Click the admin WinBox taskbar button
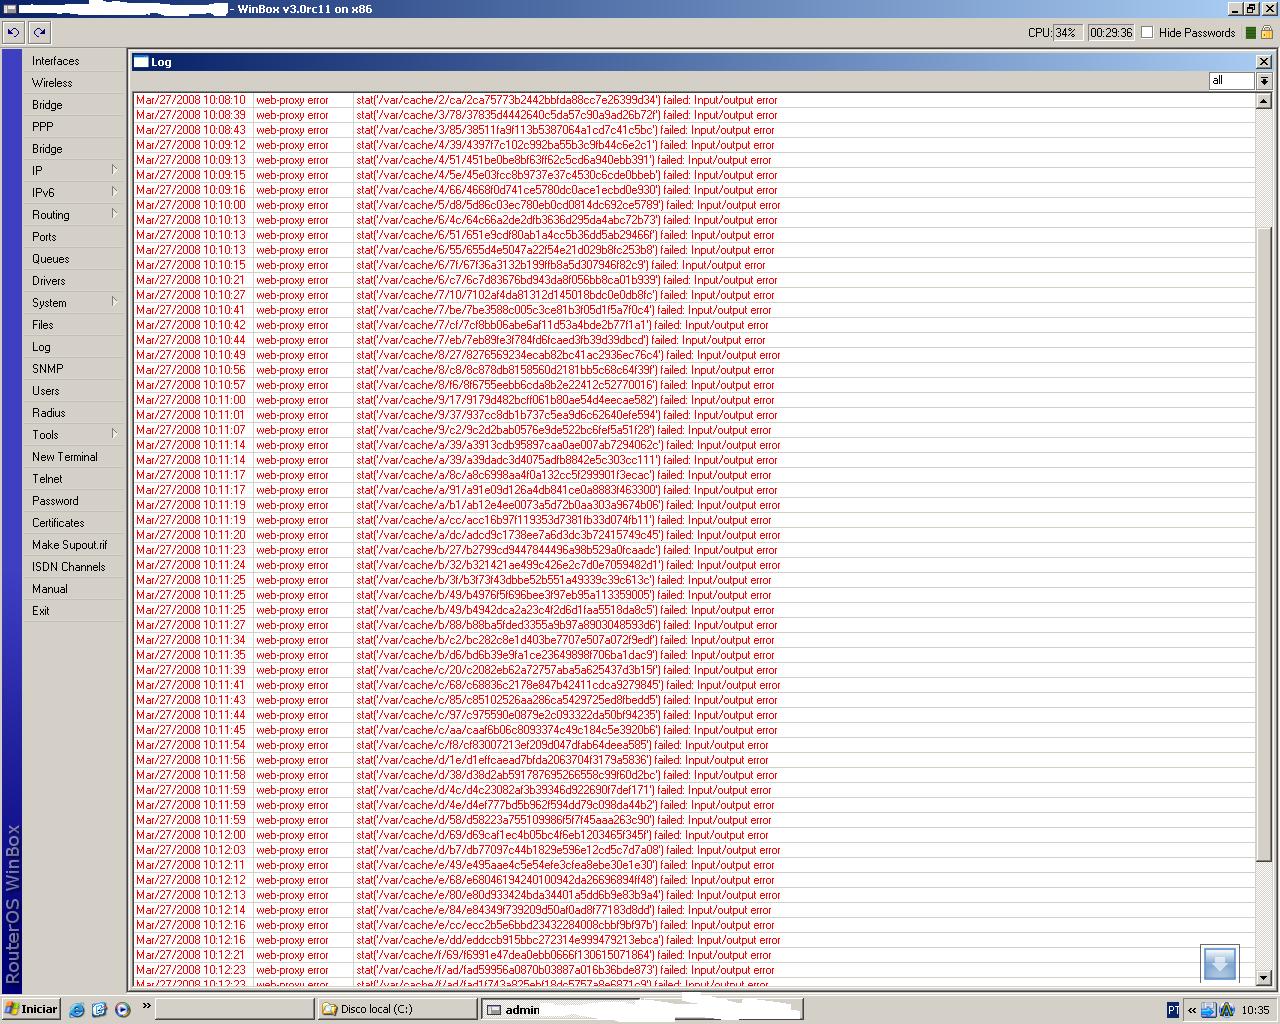The width and height of the screenshot is (1280, 1024). 642,1010
